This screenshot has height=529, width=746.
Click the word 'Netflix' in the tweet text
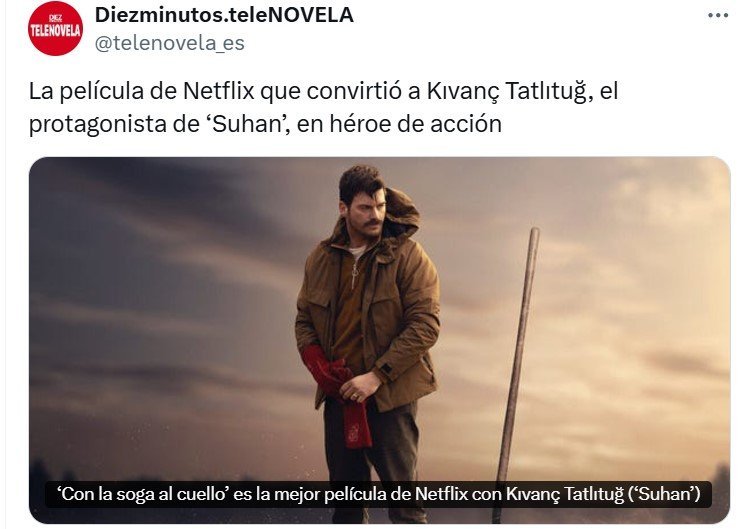tap(218, 91)
